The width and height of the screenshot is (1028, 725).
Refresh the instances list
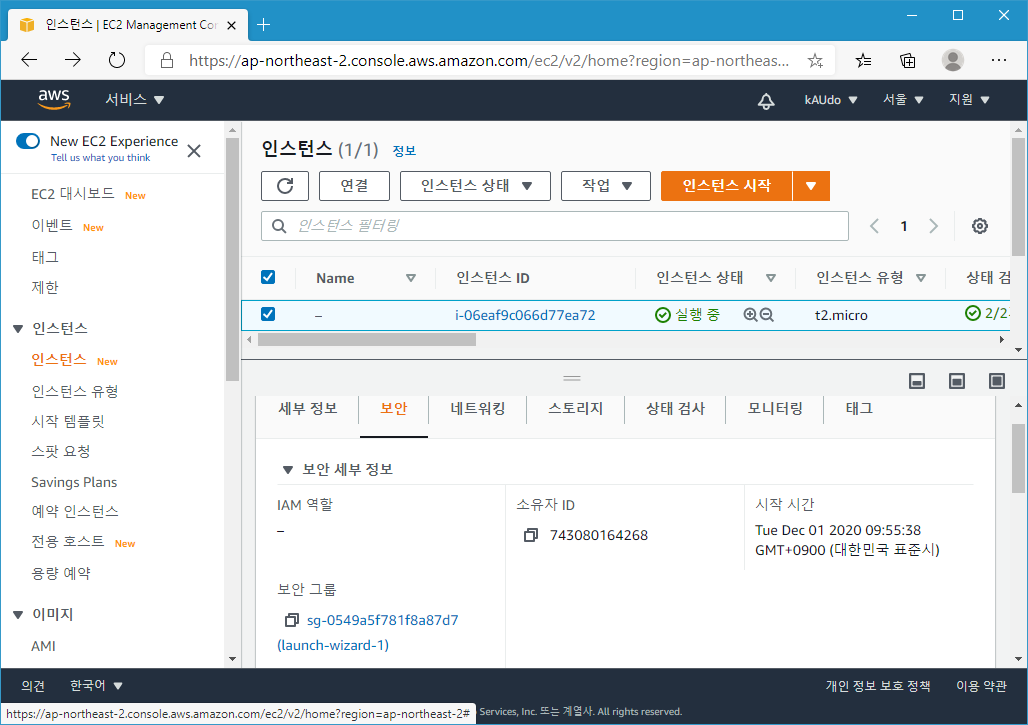click(285, 186)
